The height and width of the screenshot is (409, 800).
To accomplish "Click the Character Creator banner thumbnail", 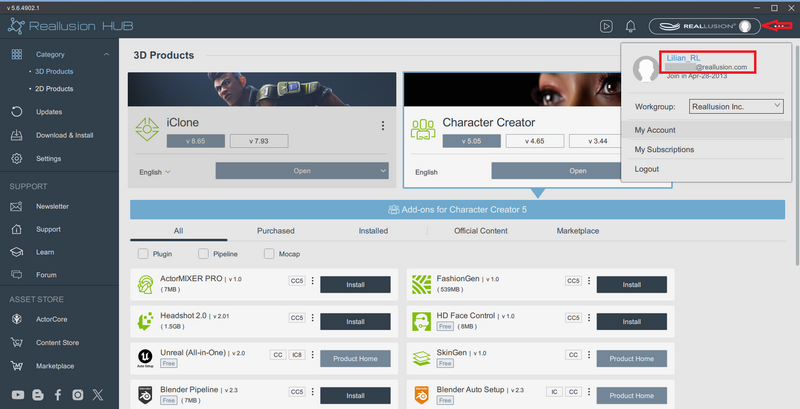I will pos(512,89).
